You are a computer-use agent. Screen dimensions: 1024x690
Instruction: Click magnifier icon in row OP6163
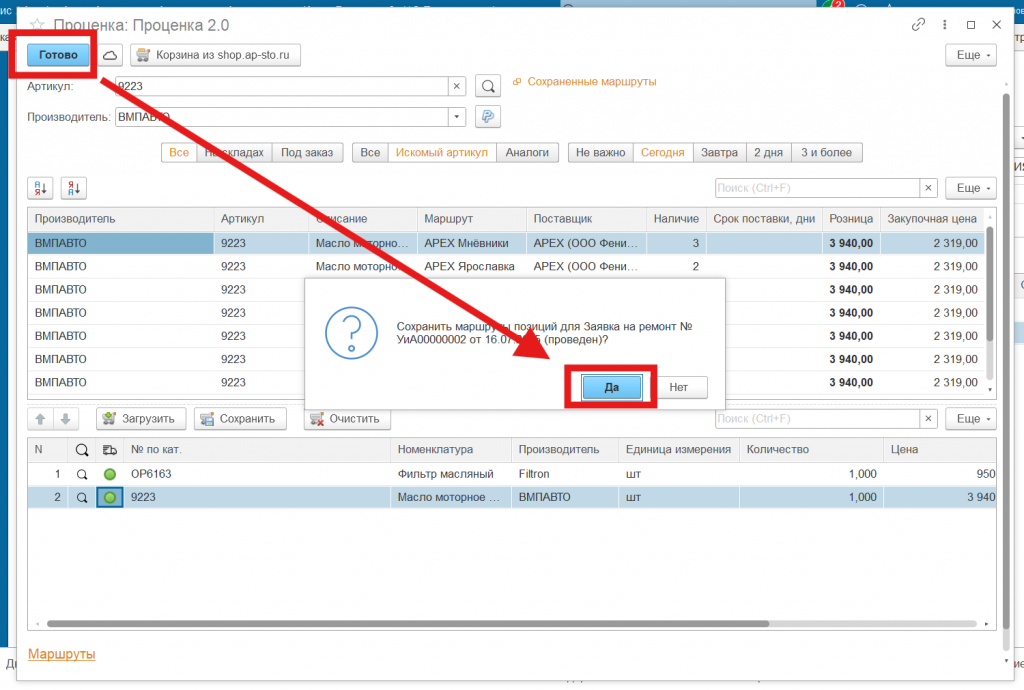tap(82, 474)
